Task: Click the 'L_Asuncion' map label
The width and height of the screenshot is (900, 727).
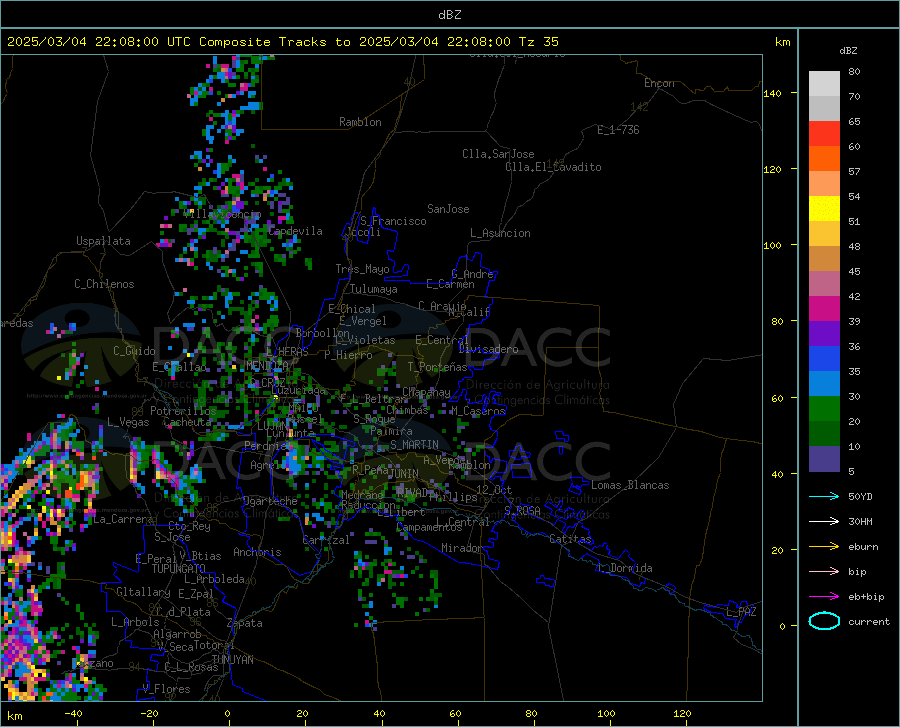Action: (x=500, y=233)
